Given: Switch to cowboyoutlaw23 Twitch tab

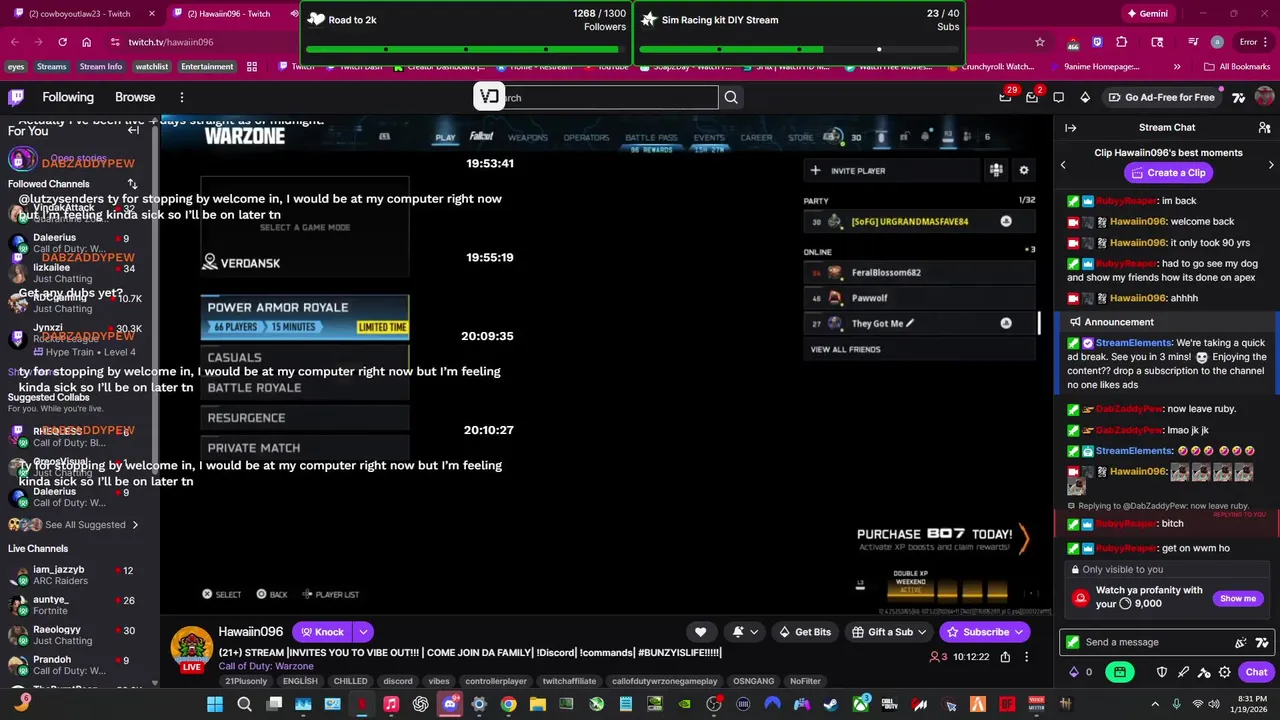Looking at the screenshot, I should pos(83,14).
